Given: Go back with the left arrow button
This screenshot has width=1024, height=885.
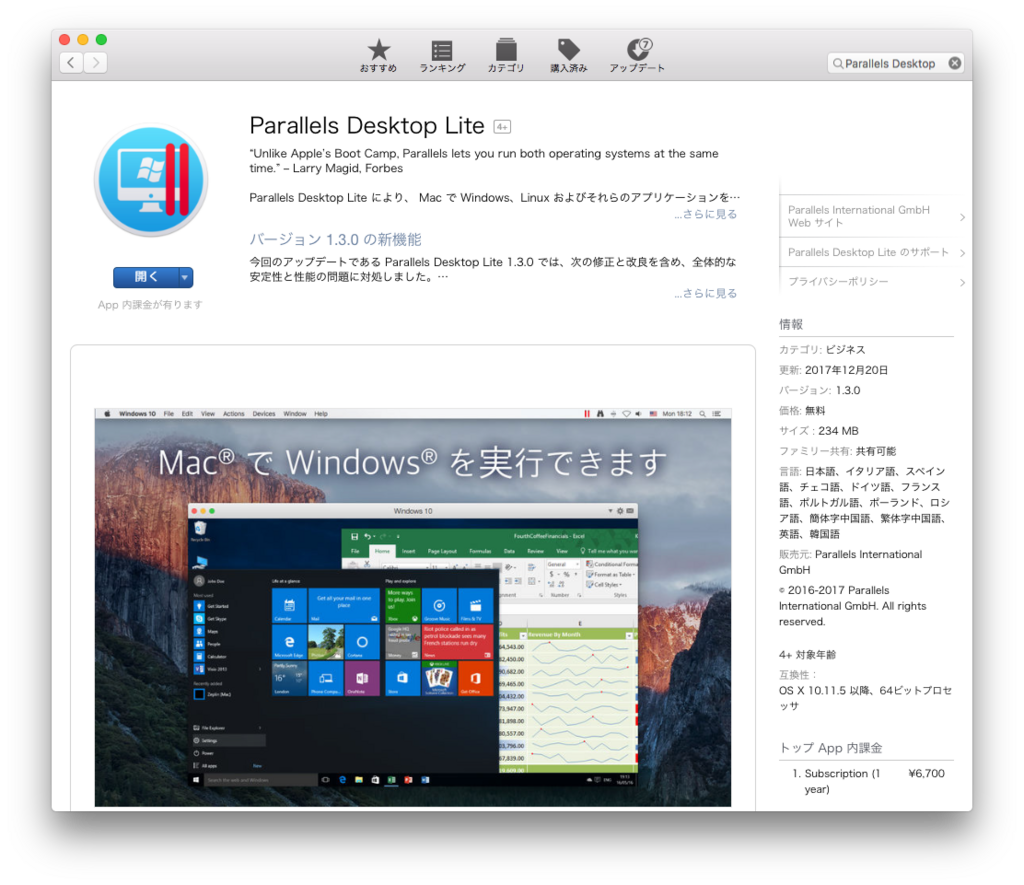Looking at the screenshot, I should pos(71,63).
